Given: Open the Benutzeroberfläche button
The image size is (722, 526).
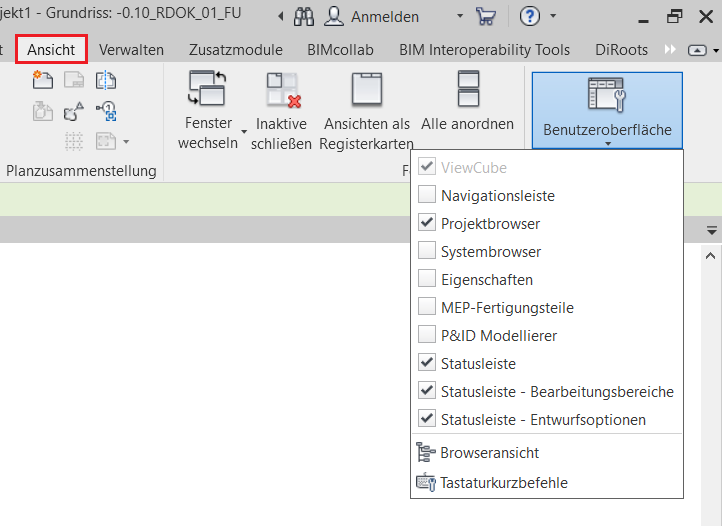Looking at the screenshot, I should (x=607, y=110).
